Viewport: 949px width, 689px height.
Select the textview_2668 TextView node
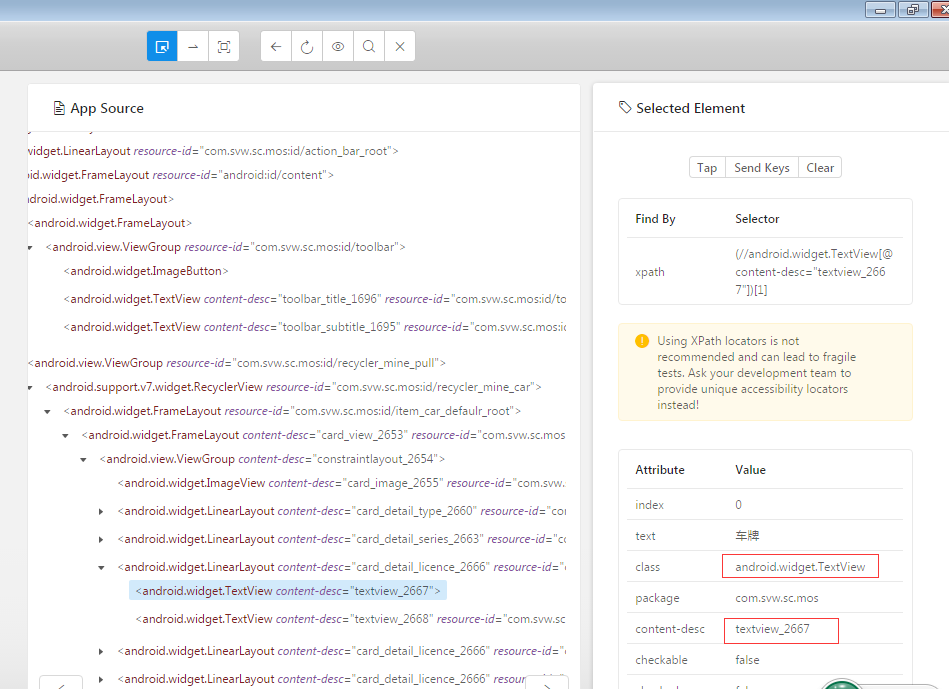350,619
